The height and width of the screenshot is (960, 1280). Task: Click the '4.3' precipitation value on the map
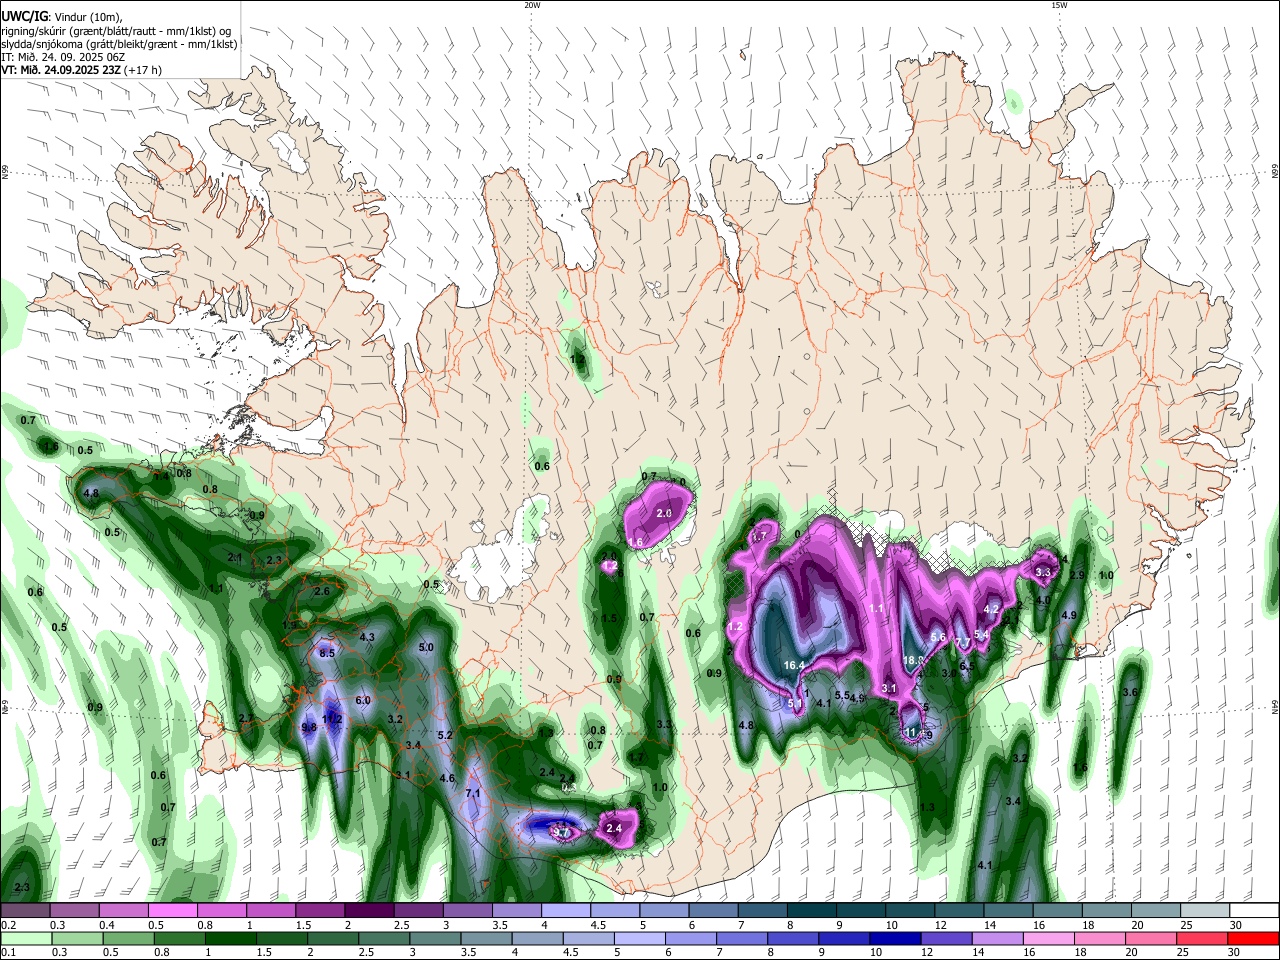click(x=367, y=637)
